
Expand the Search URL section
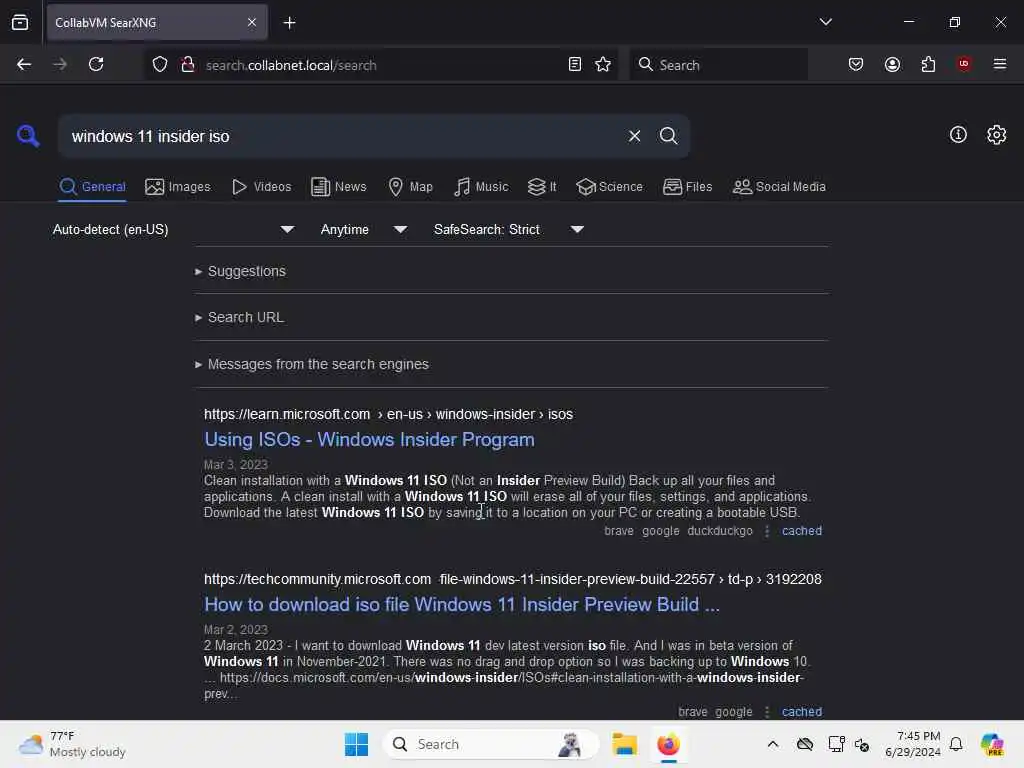(239, 317)
